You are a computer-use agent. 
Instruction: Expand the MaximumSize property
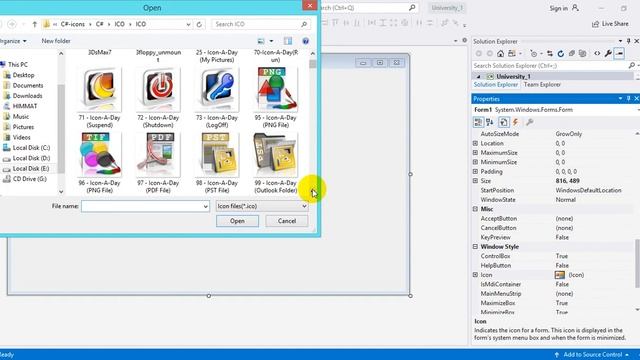(x=475, y=153)
